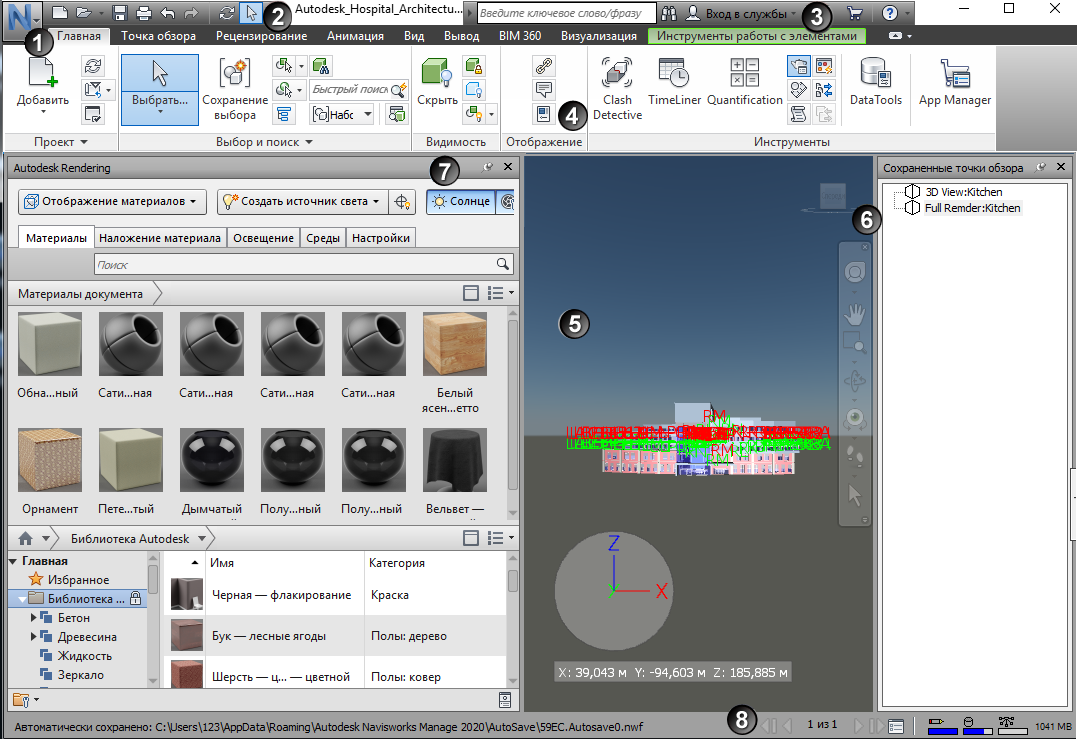Viewport: 1077px width, 739px height.
Task: Collapse the Главная tree node
Action: (x=13, y=561)
